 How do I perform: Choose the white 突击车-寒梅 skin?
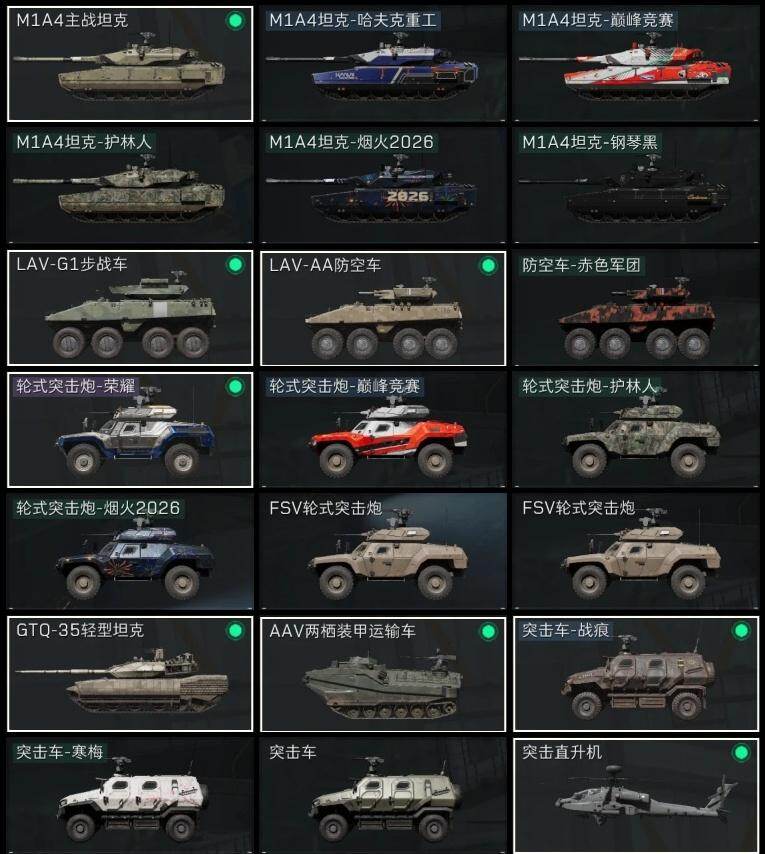point(130,796)
